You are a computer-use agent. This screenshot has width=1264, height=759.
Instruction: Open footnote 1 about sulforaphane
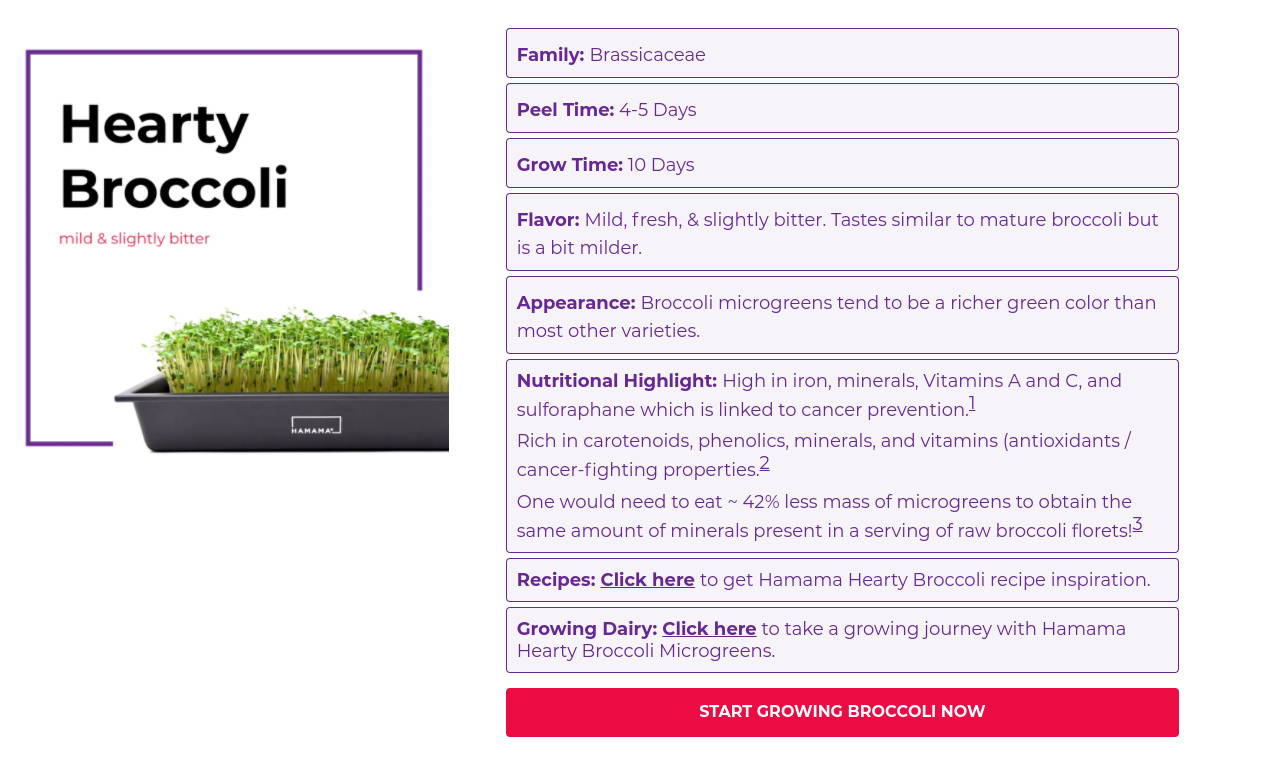click(972, 404)
